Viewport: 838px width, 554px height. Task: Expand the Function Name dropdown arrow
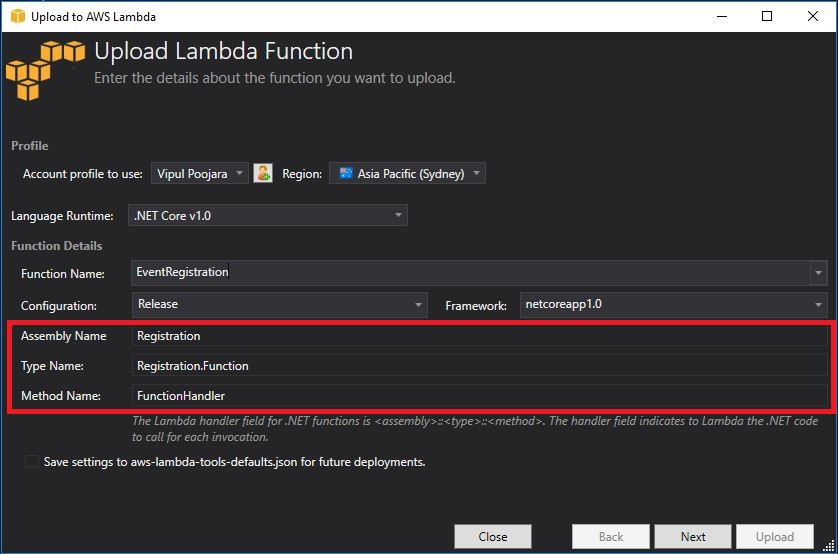[818, 273]
